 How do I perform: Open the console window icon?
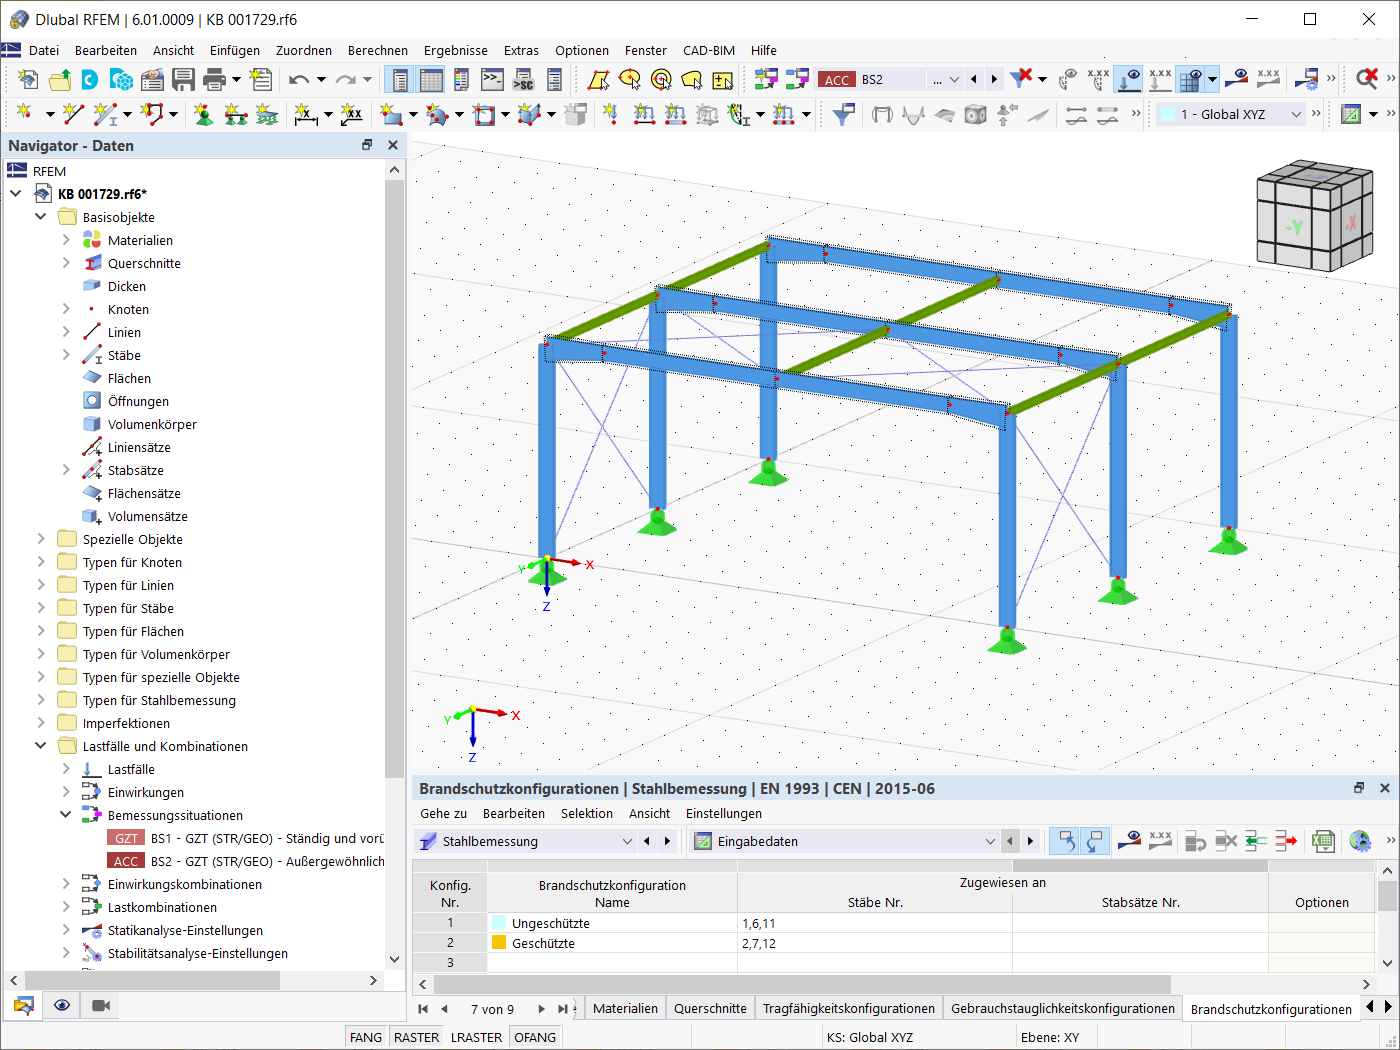[492, 79]
